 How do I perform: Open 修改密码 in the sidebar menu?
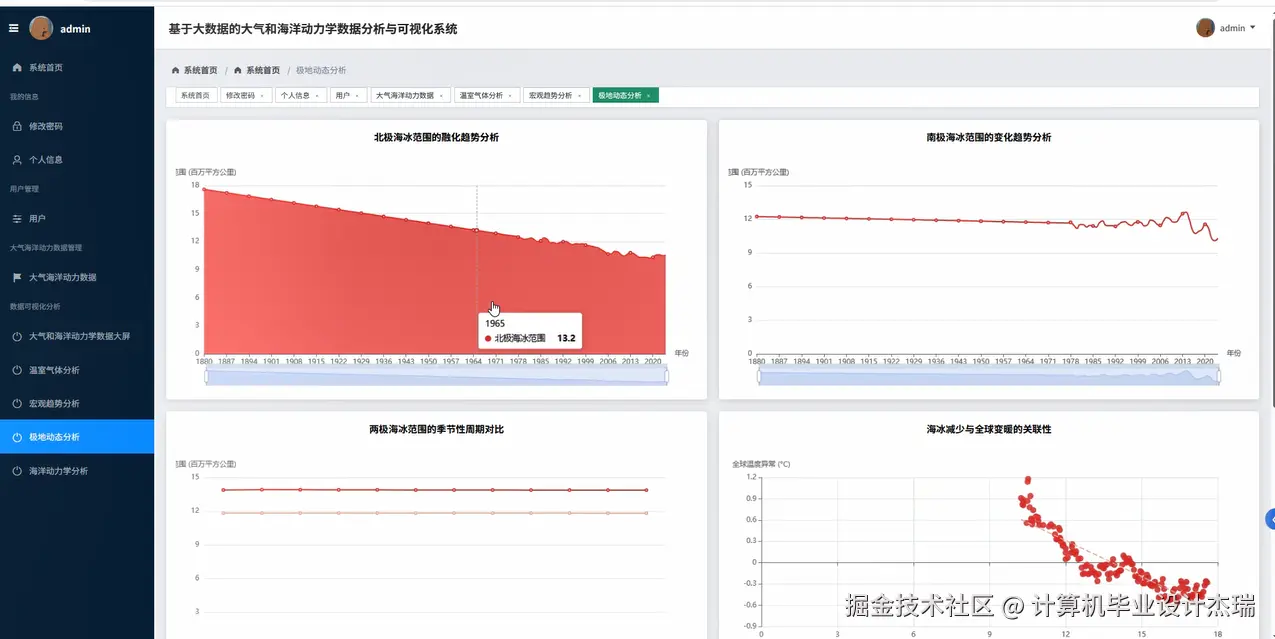click(x=77, y=126)
